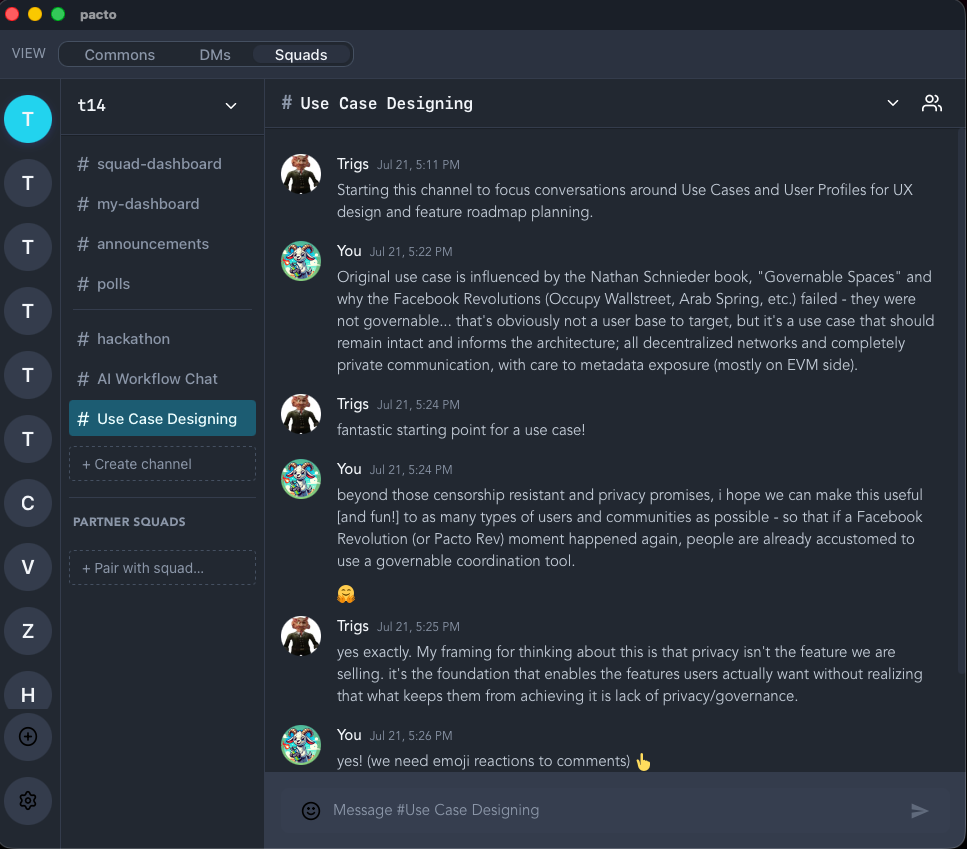Viewport: 967px width, 849px height.
Task: Click the "Jul 21, 5:11 PM" timestamp
Action: pos(418,165)
